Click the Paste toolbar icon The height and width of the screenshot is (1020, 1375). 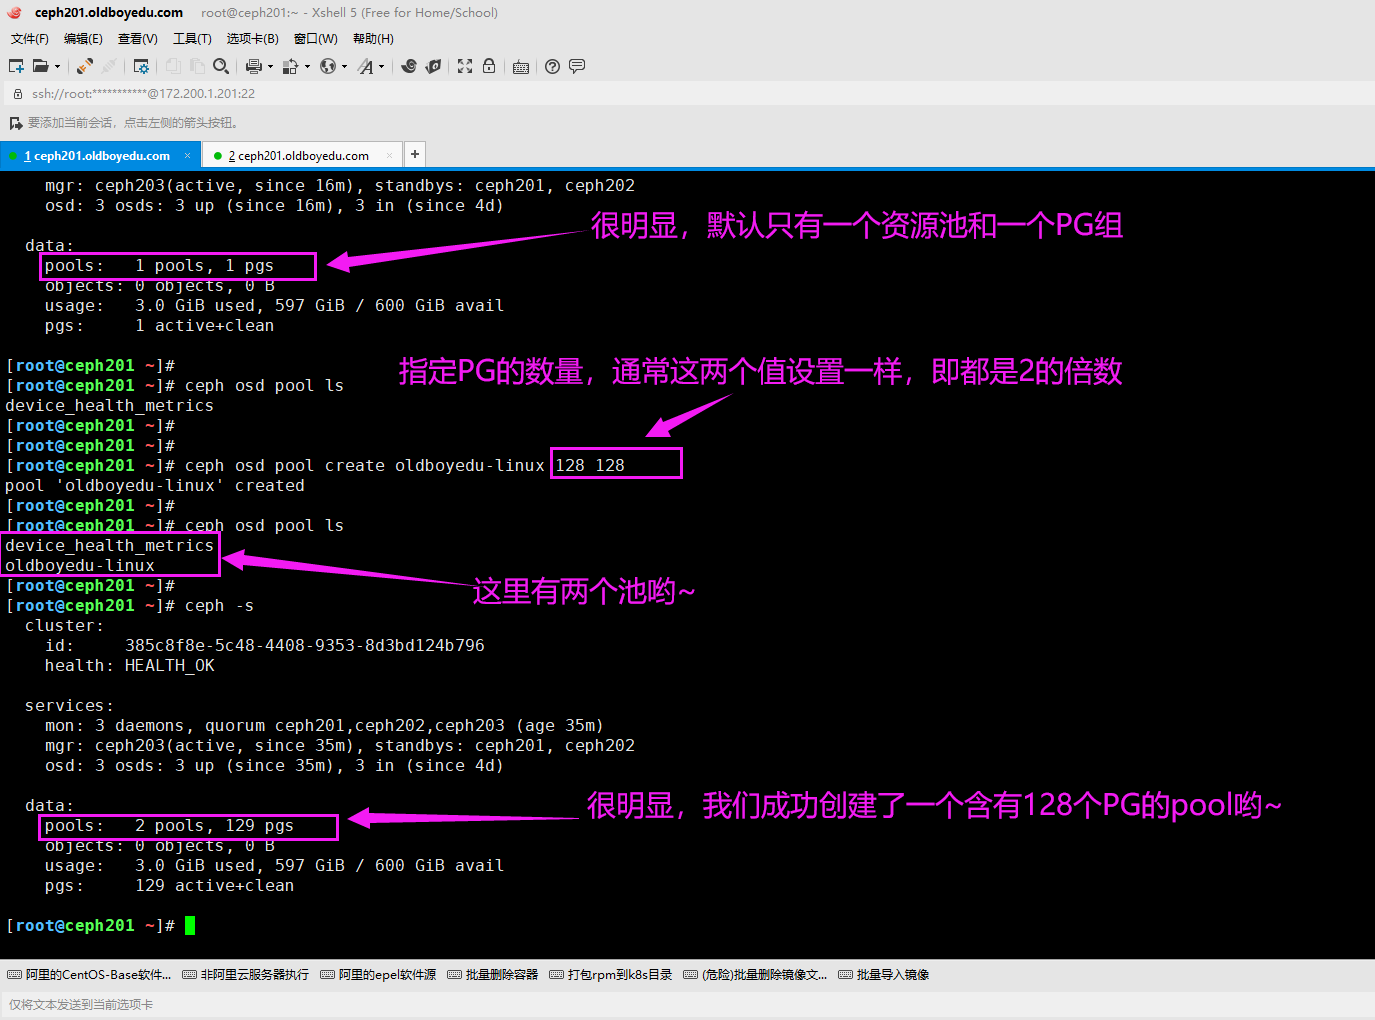click(x=197, y=66)
